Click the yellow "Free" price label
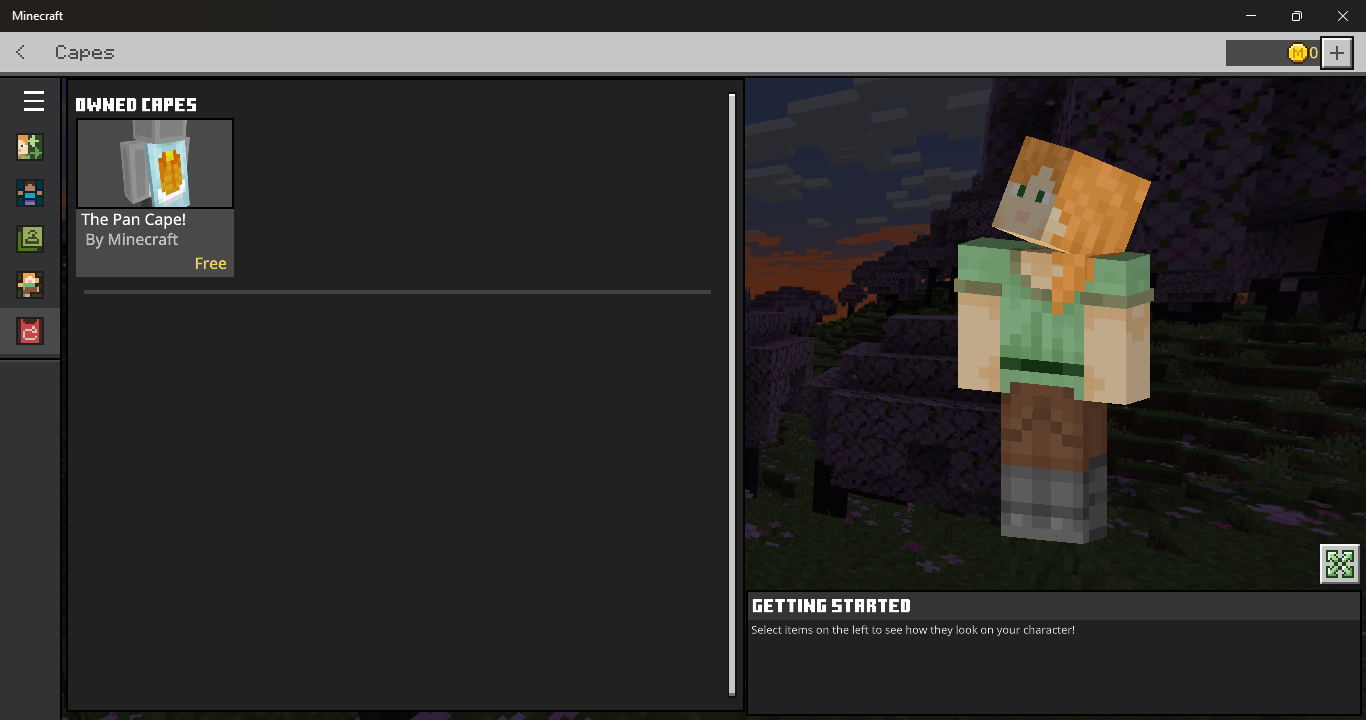1366x720 pixels. point(211,264)
